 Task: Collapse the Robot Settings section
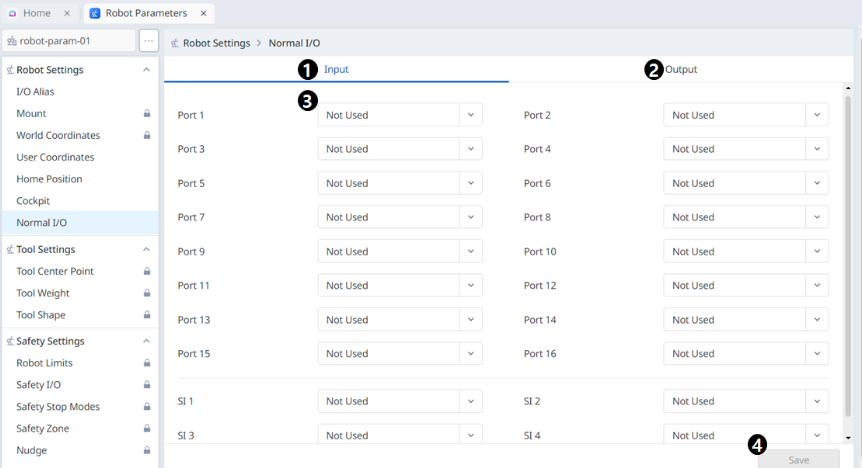click(x=147, y=70)
